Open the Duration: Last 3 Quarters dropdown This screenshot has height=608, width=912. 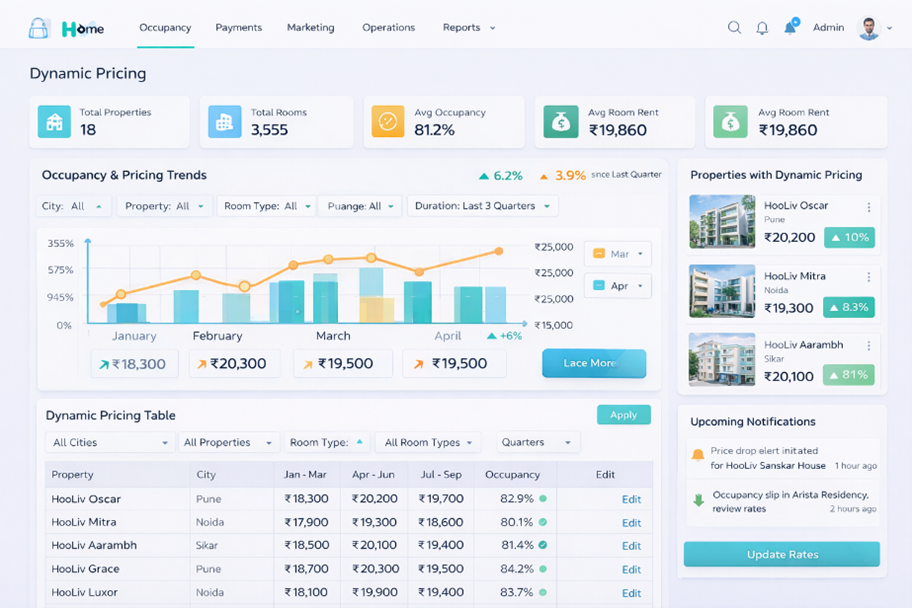(483, 206)
